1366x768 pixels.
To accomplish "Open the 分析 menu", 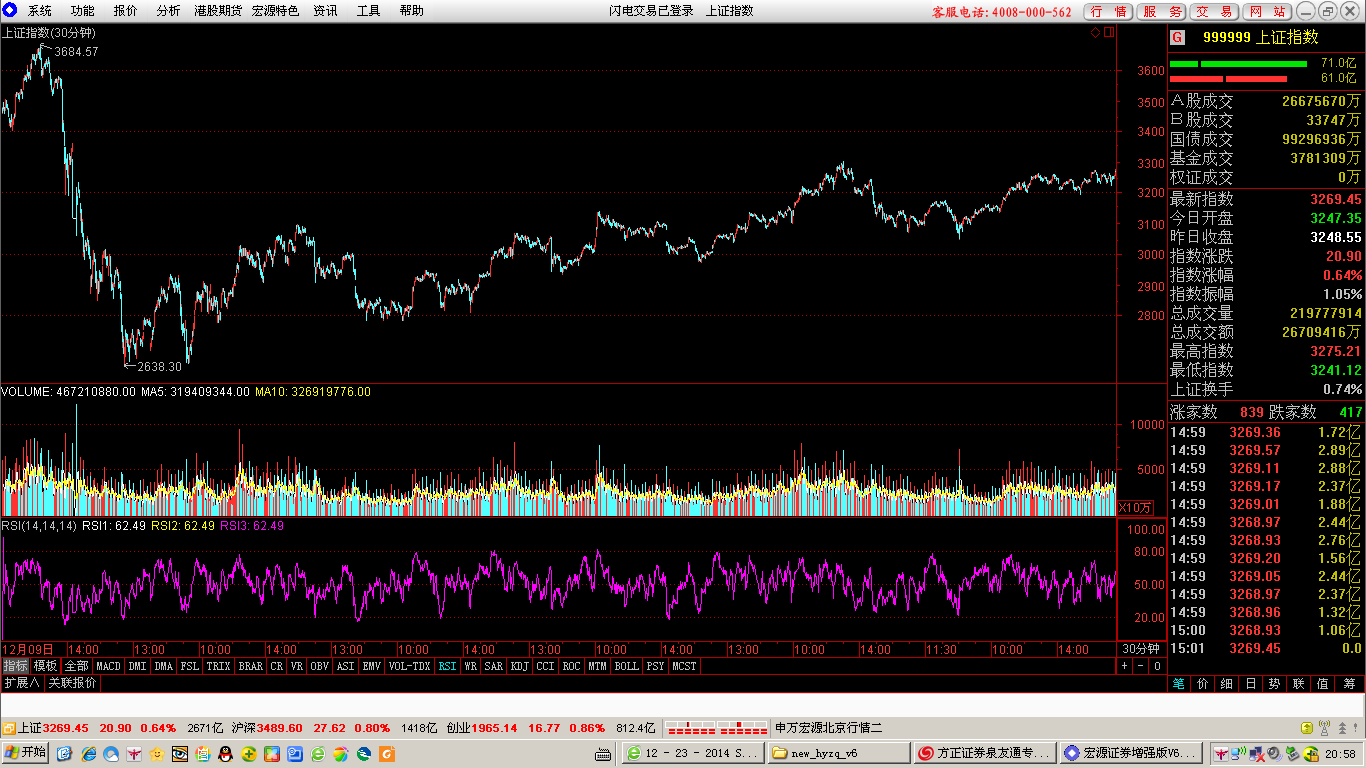I will click(169, 11).
